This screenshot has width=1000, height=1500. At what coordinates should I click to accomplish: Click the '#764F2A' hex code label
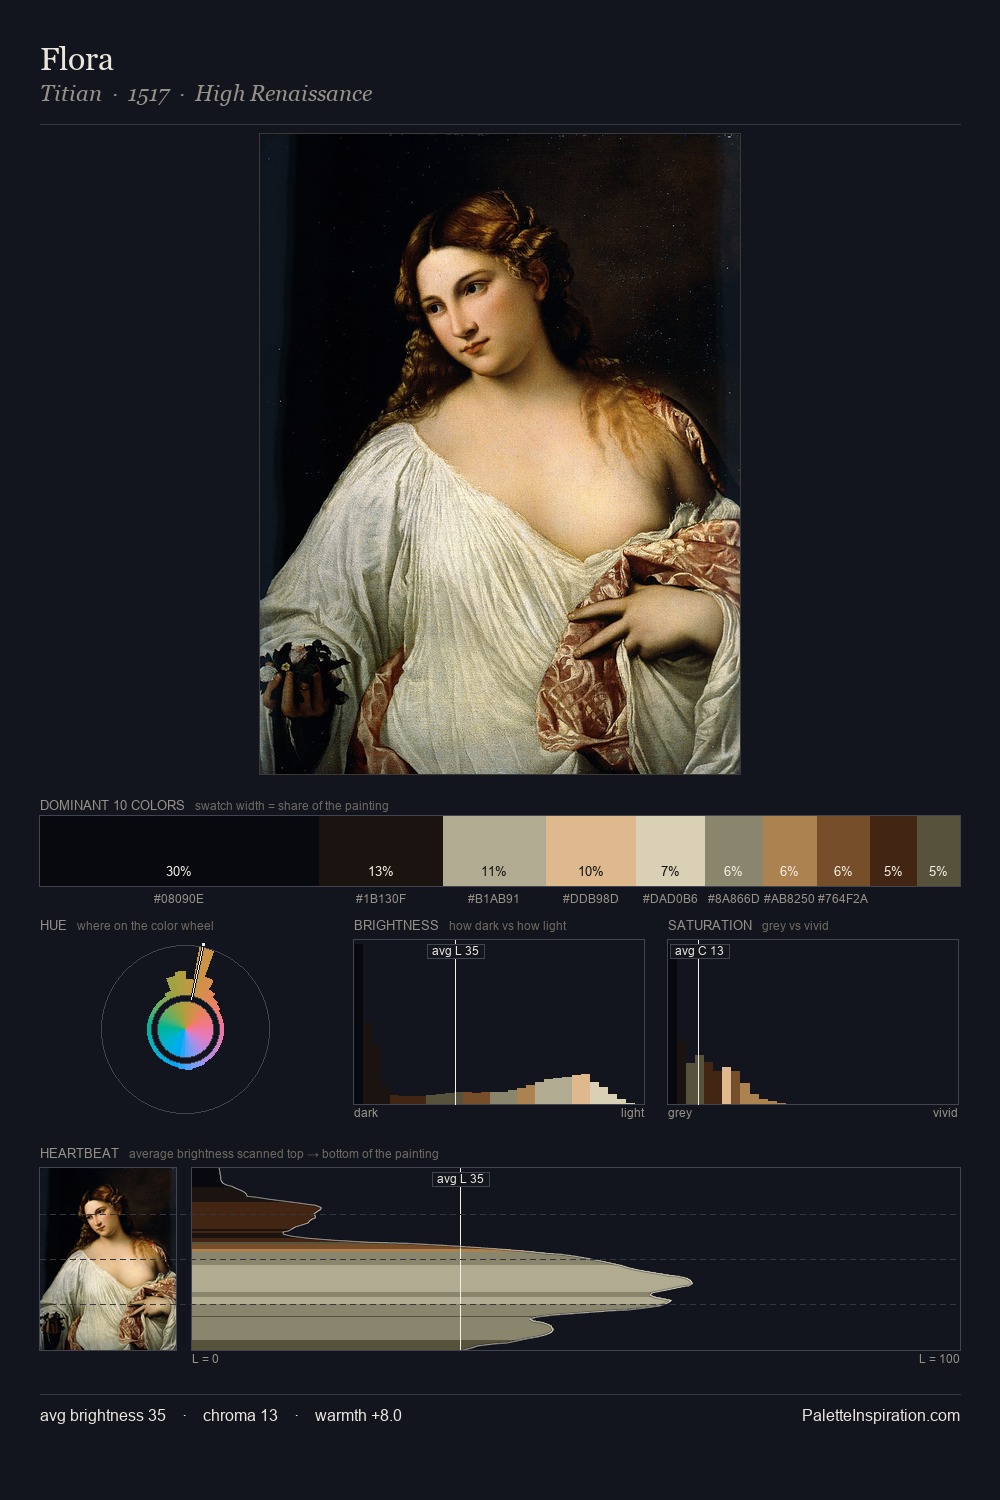[x=843, y=899]
